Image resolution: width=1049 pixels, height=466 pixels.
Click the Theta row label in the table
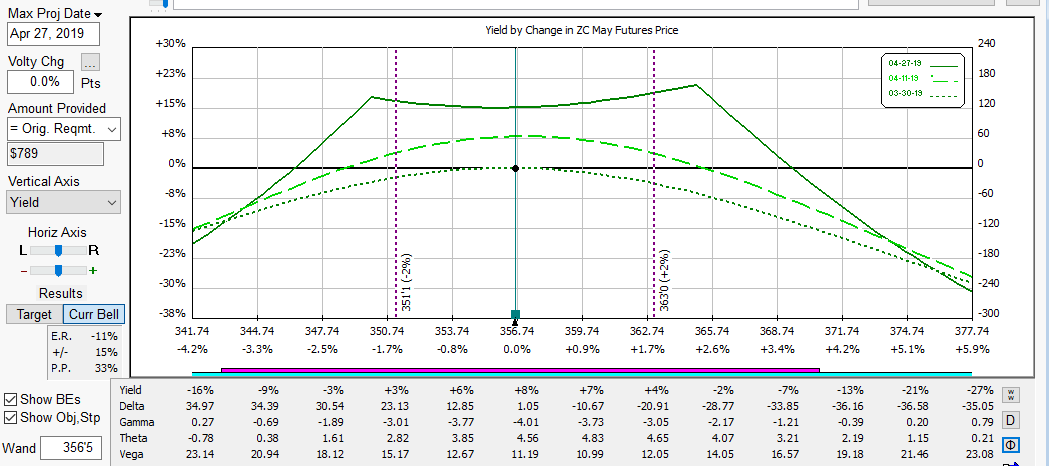[132, 438]
